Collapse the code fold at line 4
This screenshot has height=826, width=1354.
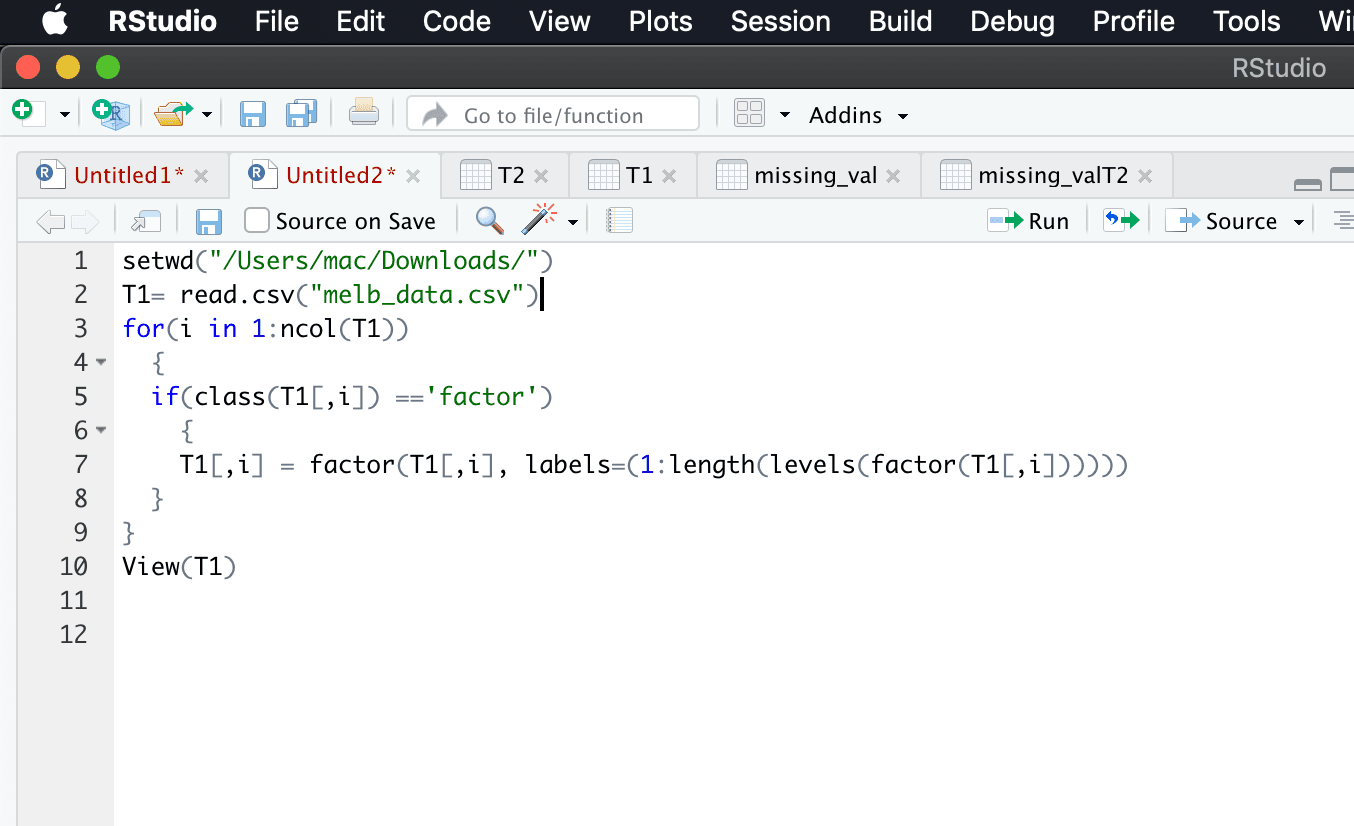pos(101,362)
